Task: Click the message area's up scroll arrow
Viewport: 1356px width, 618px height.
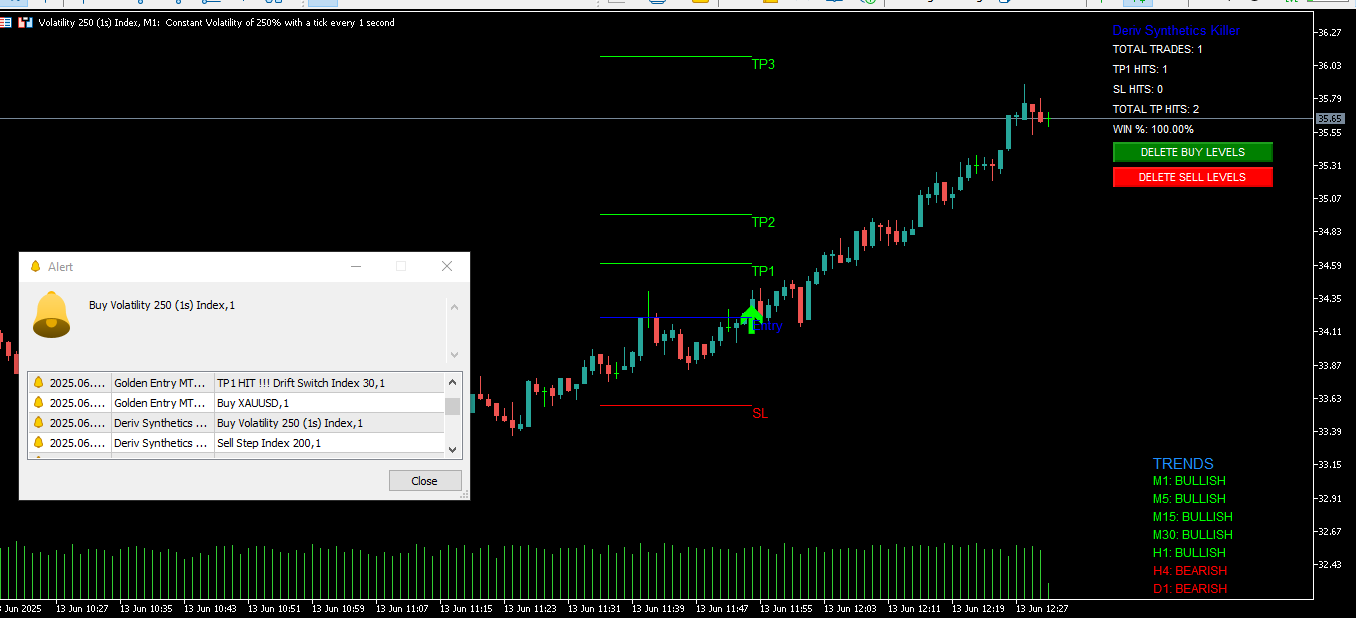Action: (454, 307)
